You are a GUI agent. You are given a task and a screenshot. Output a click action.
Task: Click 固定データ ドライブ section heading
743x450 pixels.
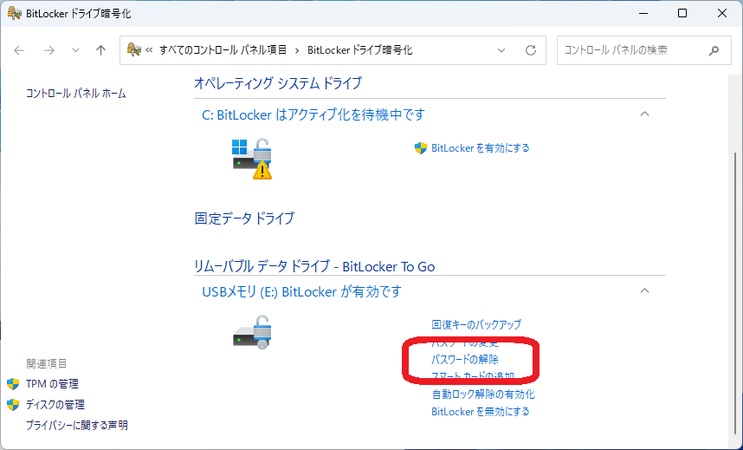tap(245, 218)
